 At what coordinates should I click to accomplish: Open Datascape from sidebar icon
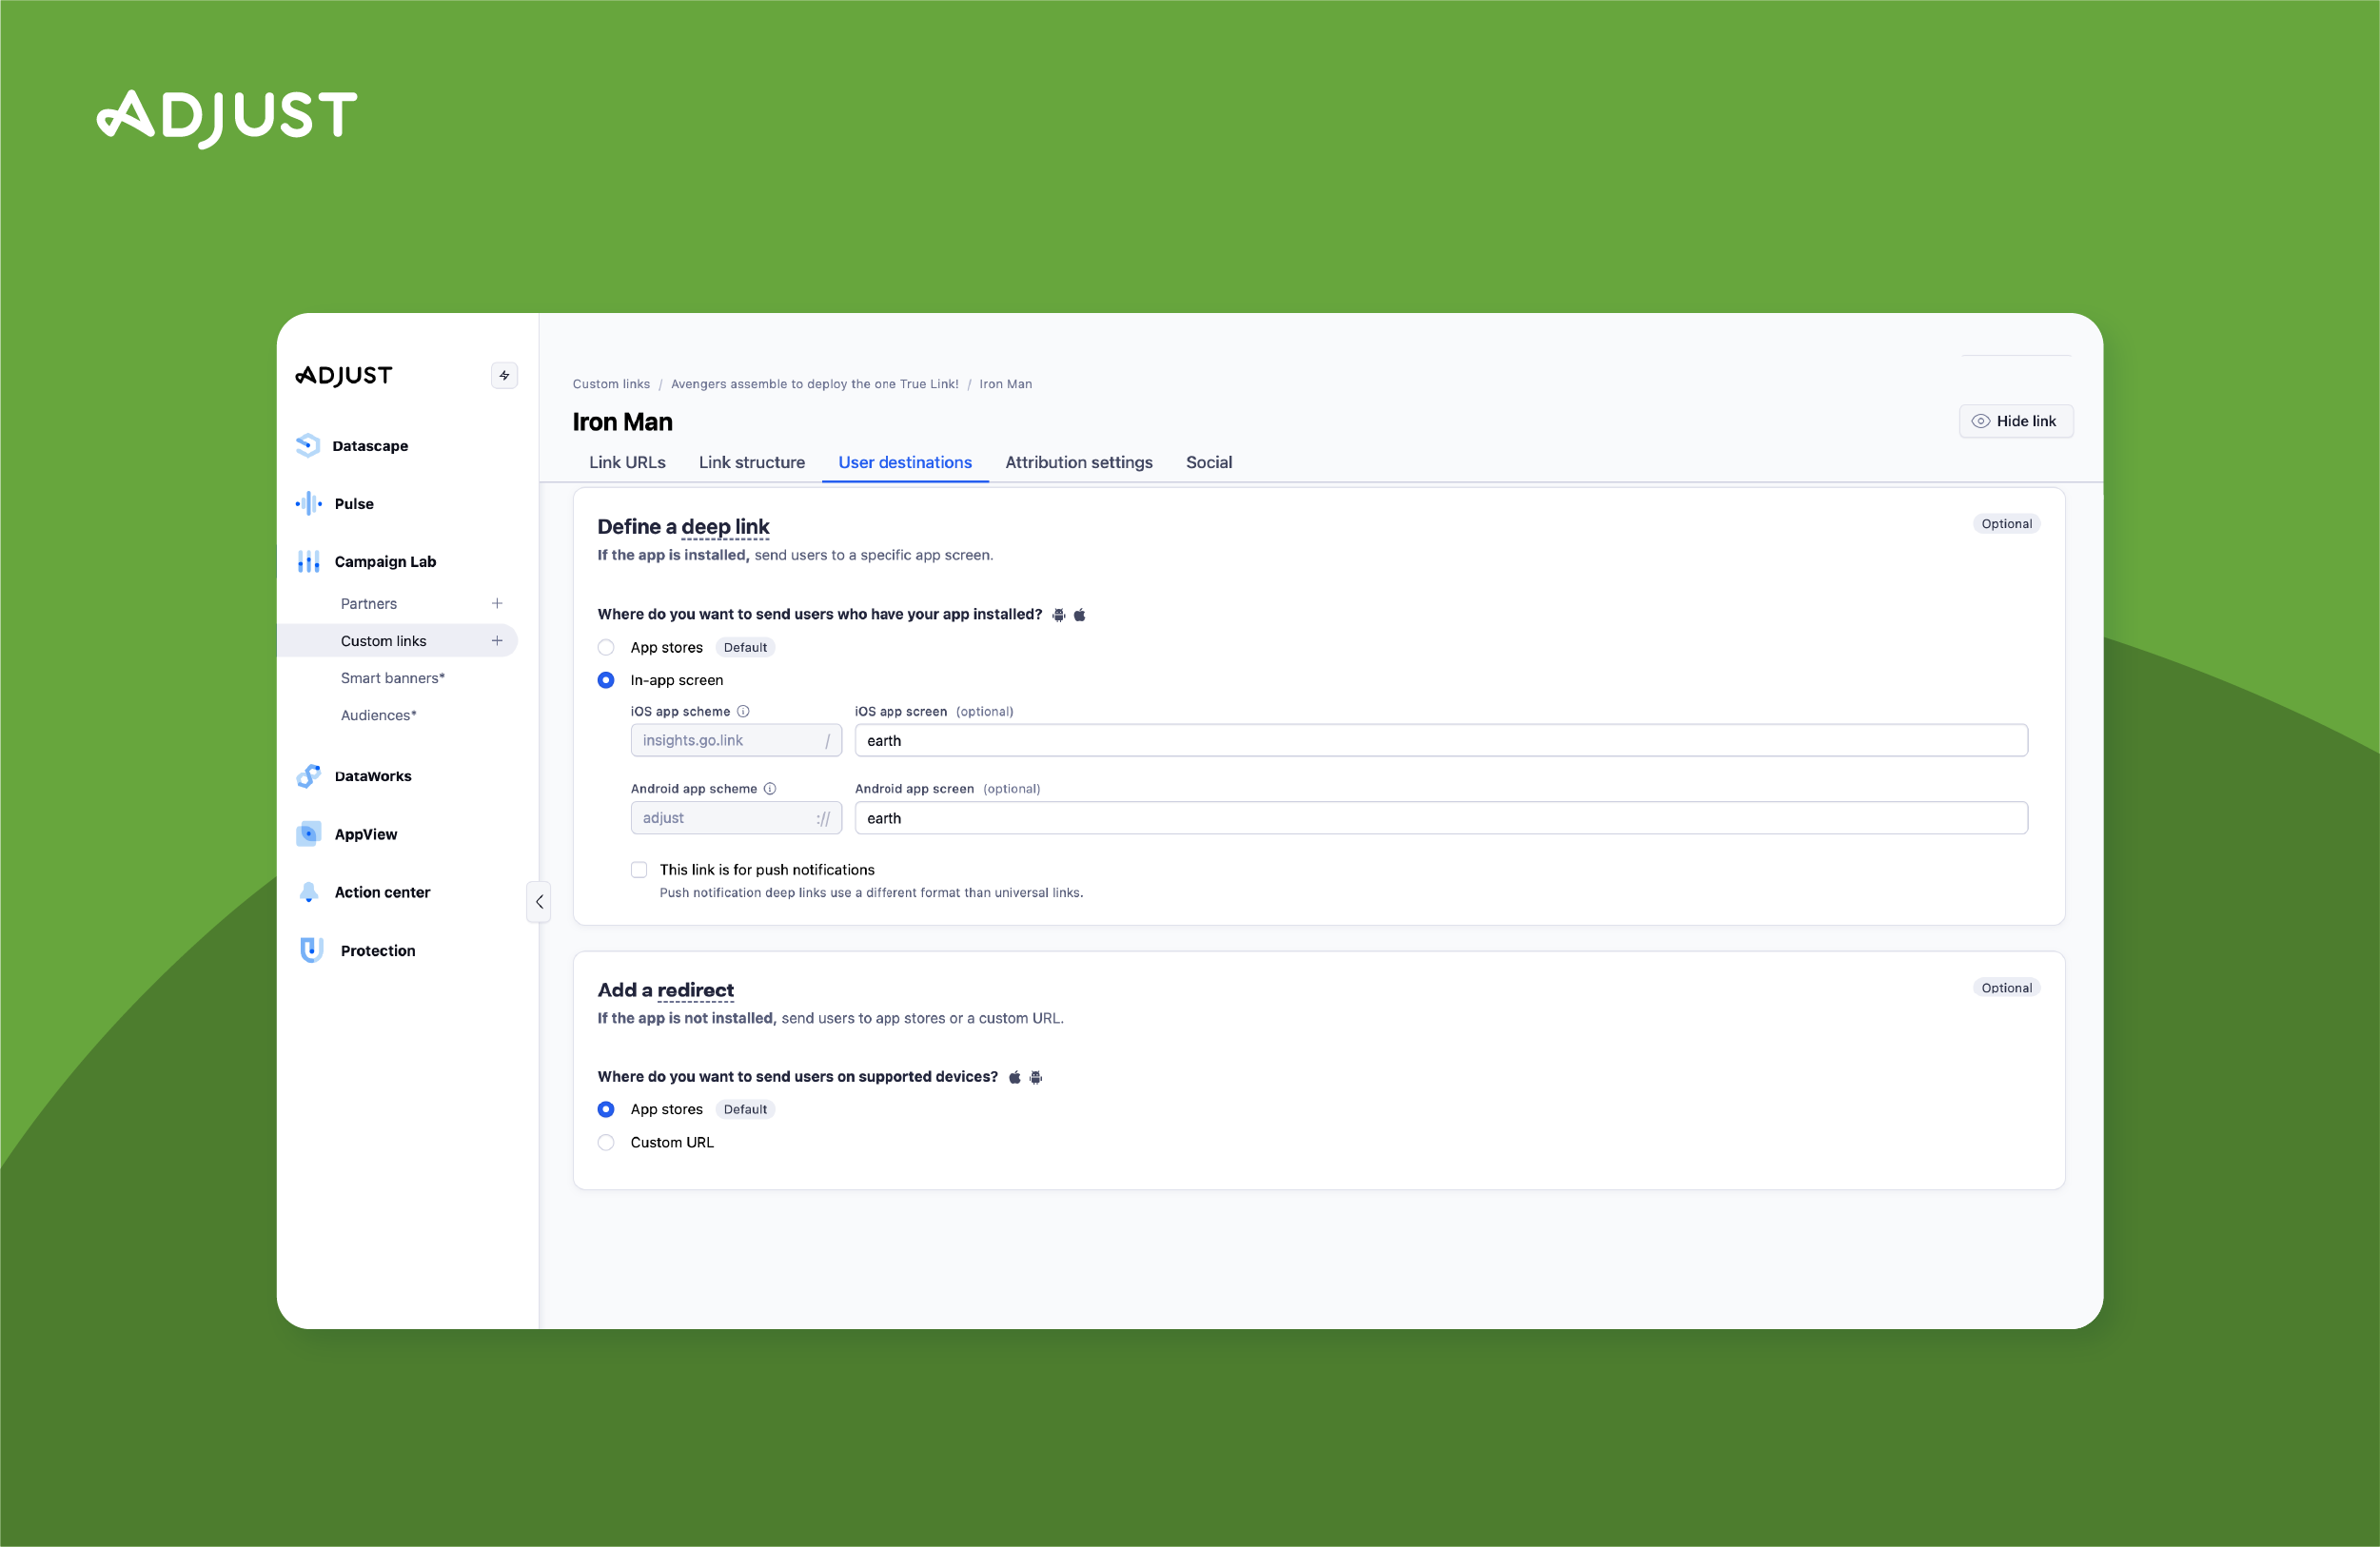[x=308, y=445]
